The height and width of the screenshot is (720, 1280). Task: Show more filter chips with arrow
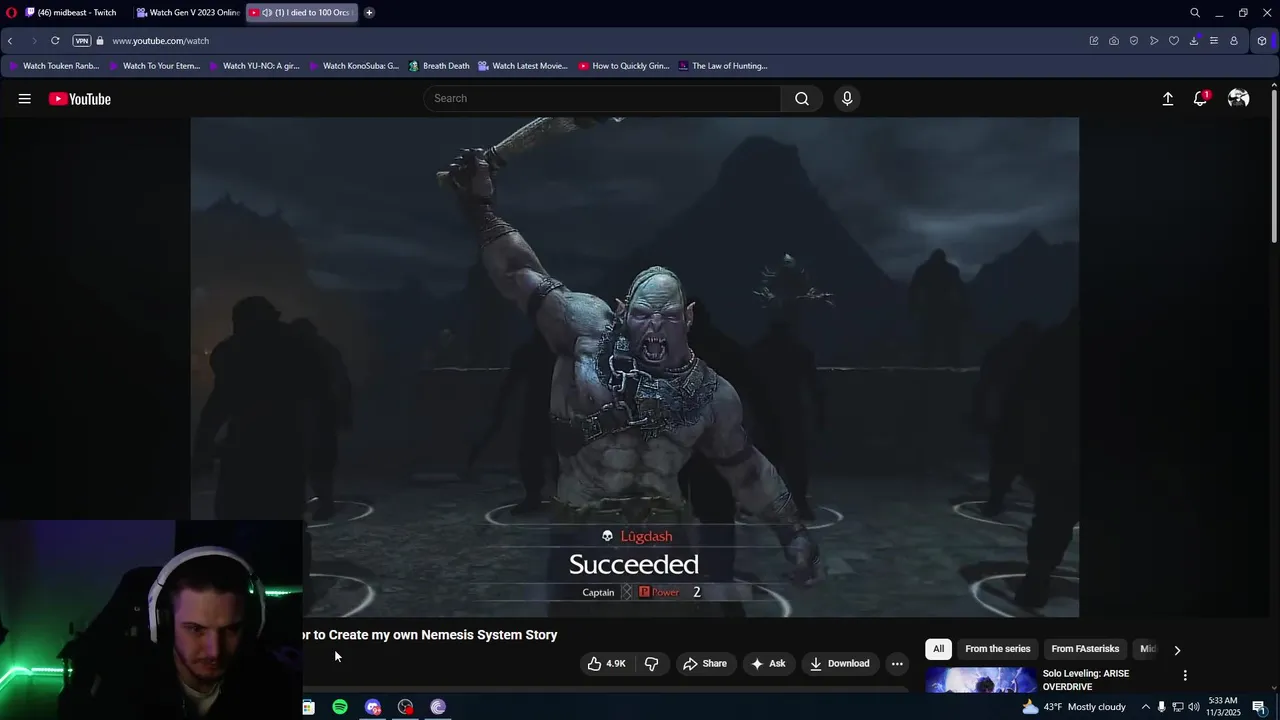pos(1177,650)
